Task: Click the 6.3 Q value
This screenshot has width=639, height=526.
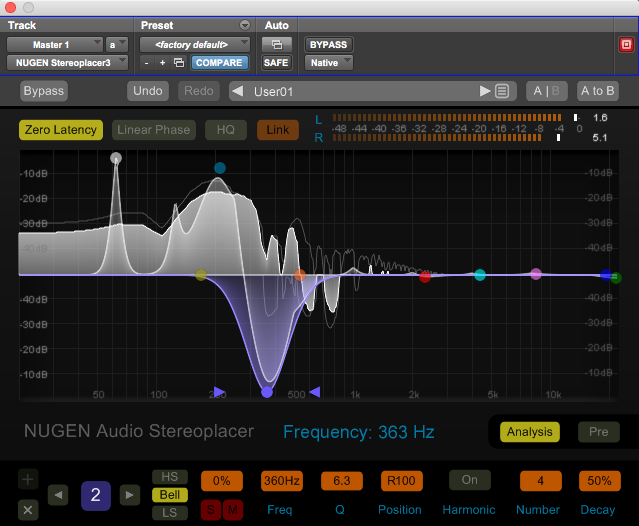Action: 342,481
